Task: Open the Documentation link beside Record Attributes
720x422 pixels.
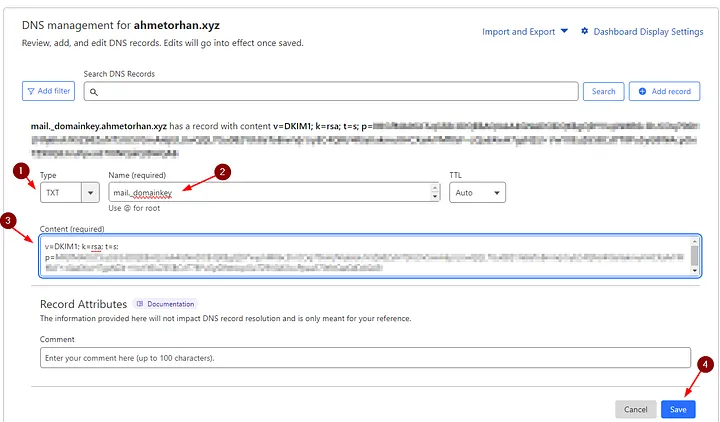Action: (170, 303)
